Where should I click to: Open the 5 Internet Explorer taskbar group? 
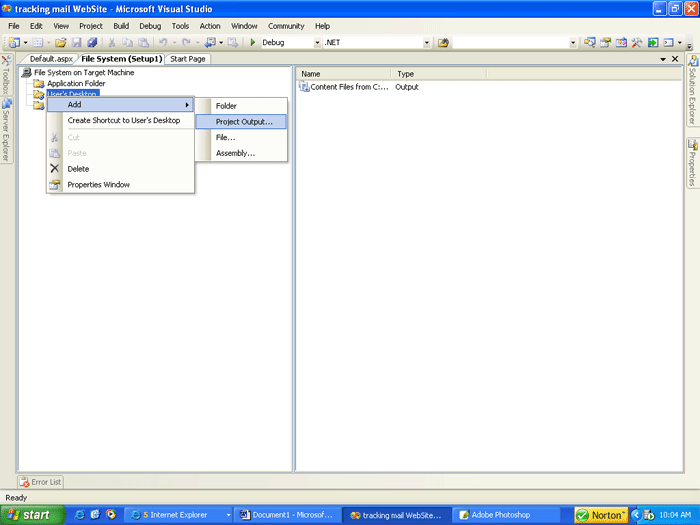177,515
